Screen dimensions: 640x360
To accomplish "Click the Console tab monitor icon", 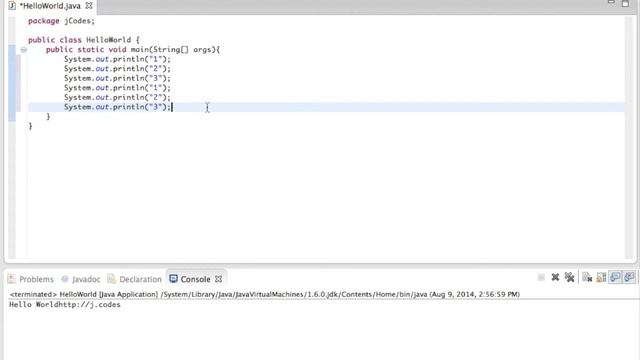I will (173, 279).
